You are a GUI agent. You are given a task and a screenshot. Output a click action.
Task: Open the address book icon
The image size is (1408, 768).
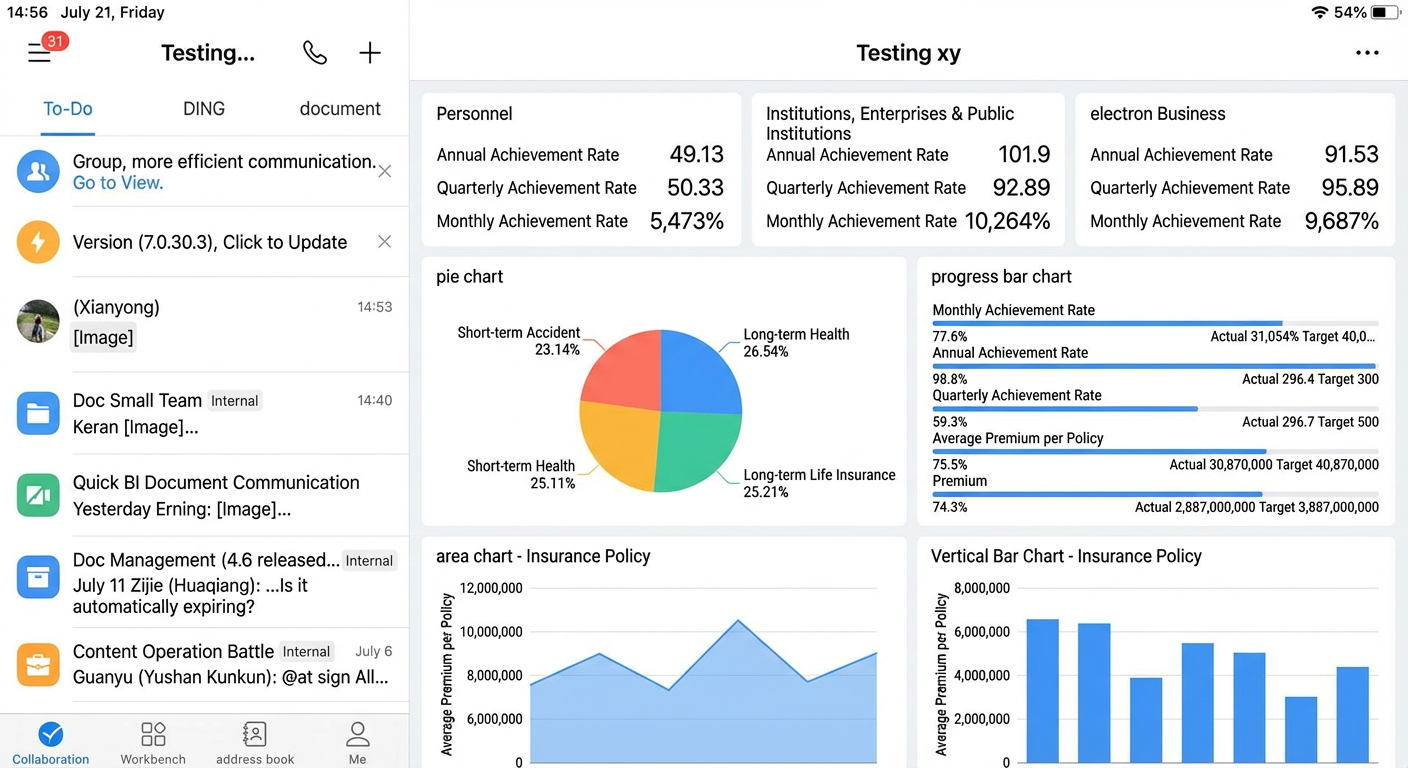click(x=255, y=735)
